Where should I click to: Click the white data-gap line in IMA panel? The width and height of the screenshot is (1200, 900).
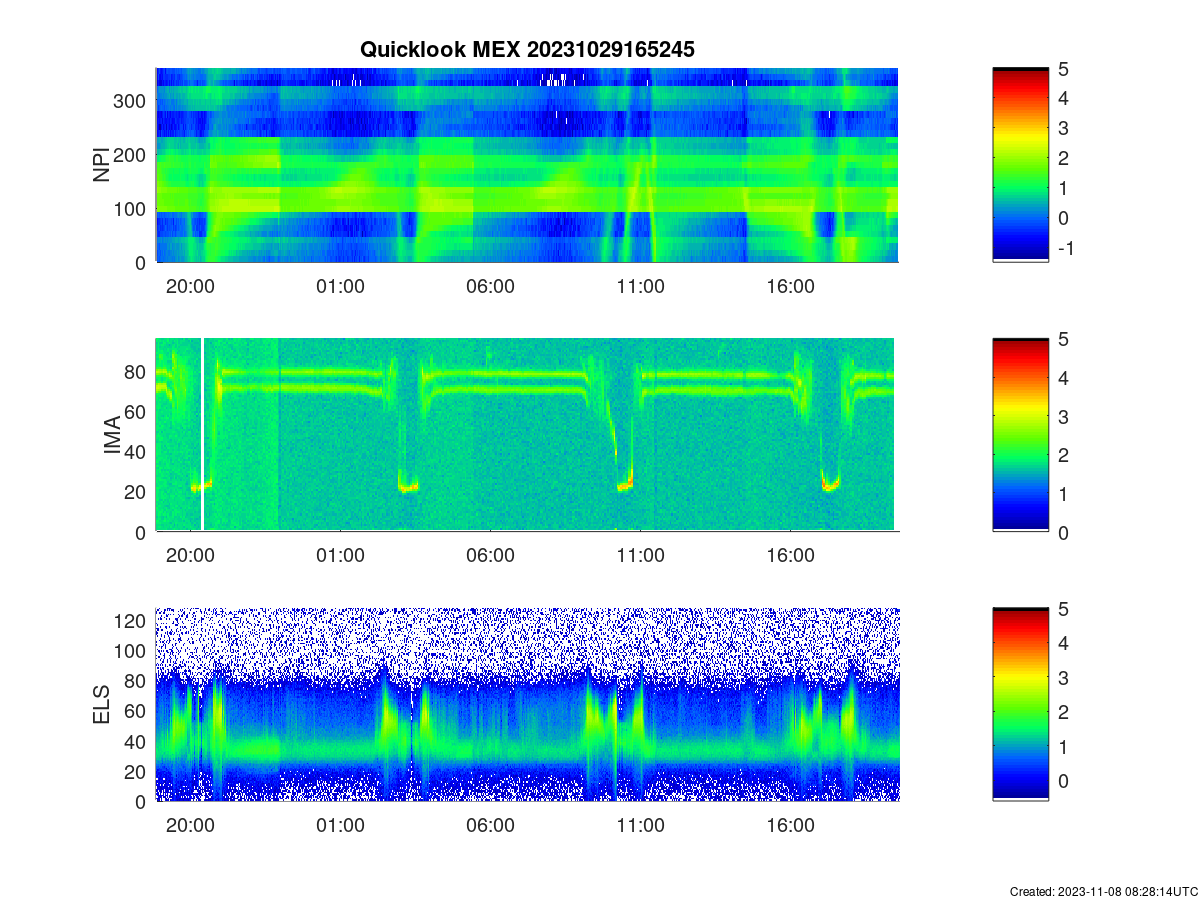coord(203,435)
